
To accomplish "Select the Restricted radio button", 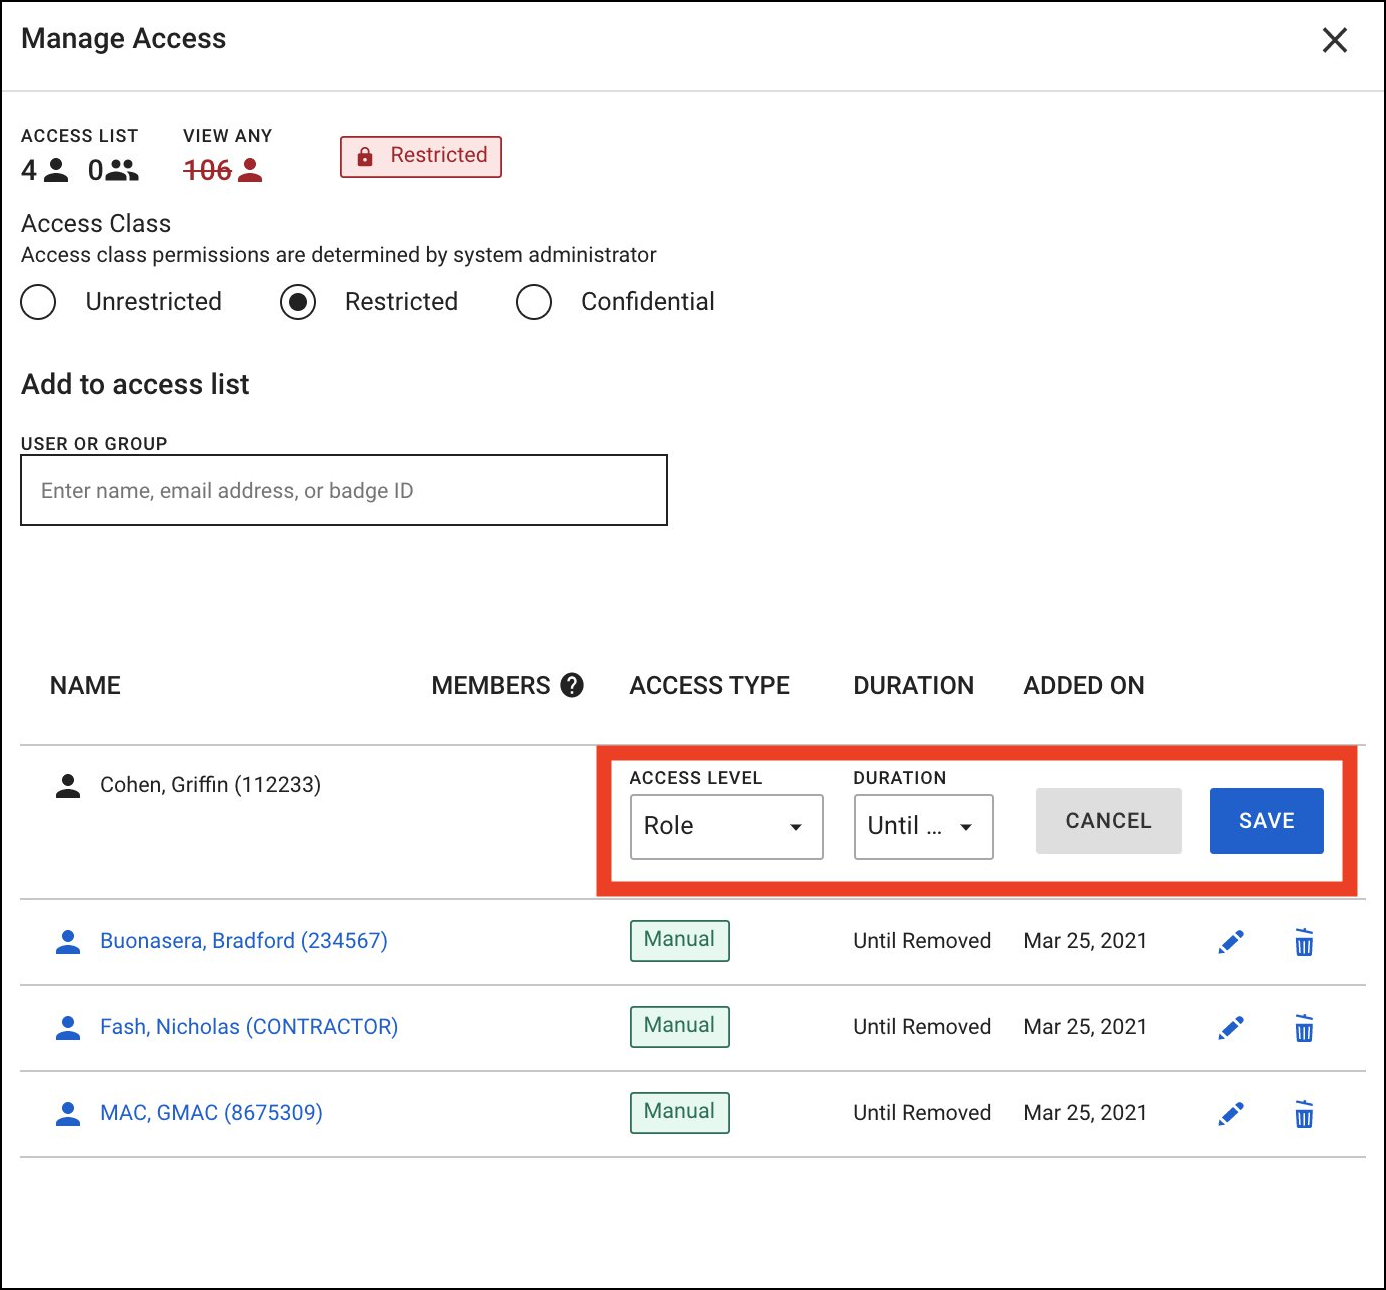I will [298, 302].
